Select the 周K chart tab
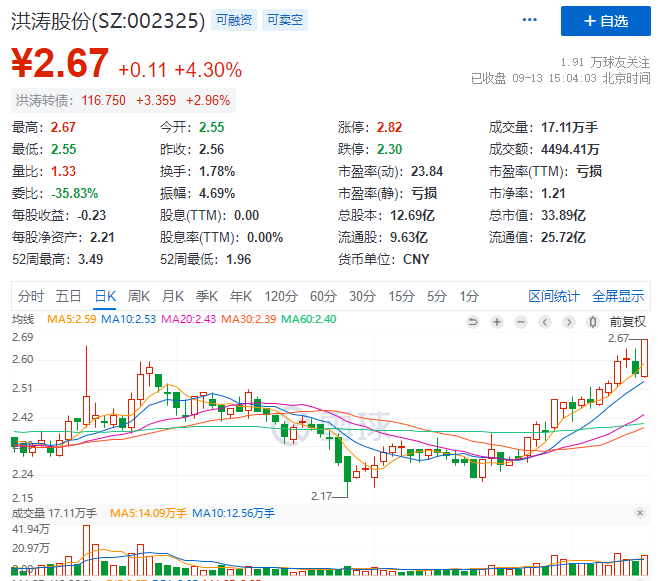 point(139,296)
